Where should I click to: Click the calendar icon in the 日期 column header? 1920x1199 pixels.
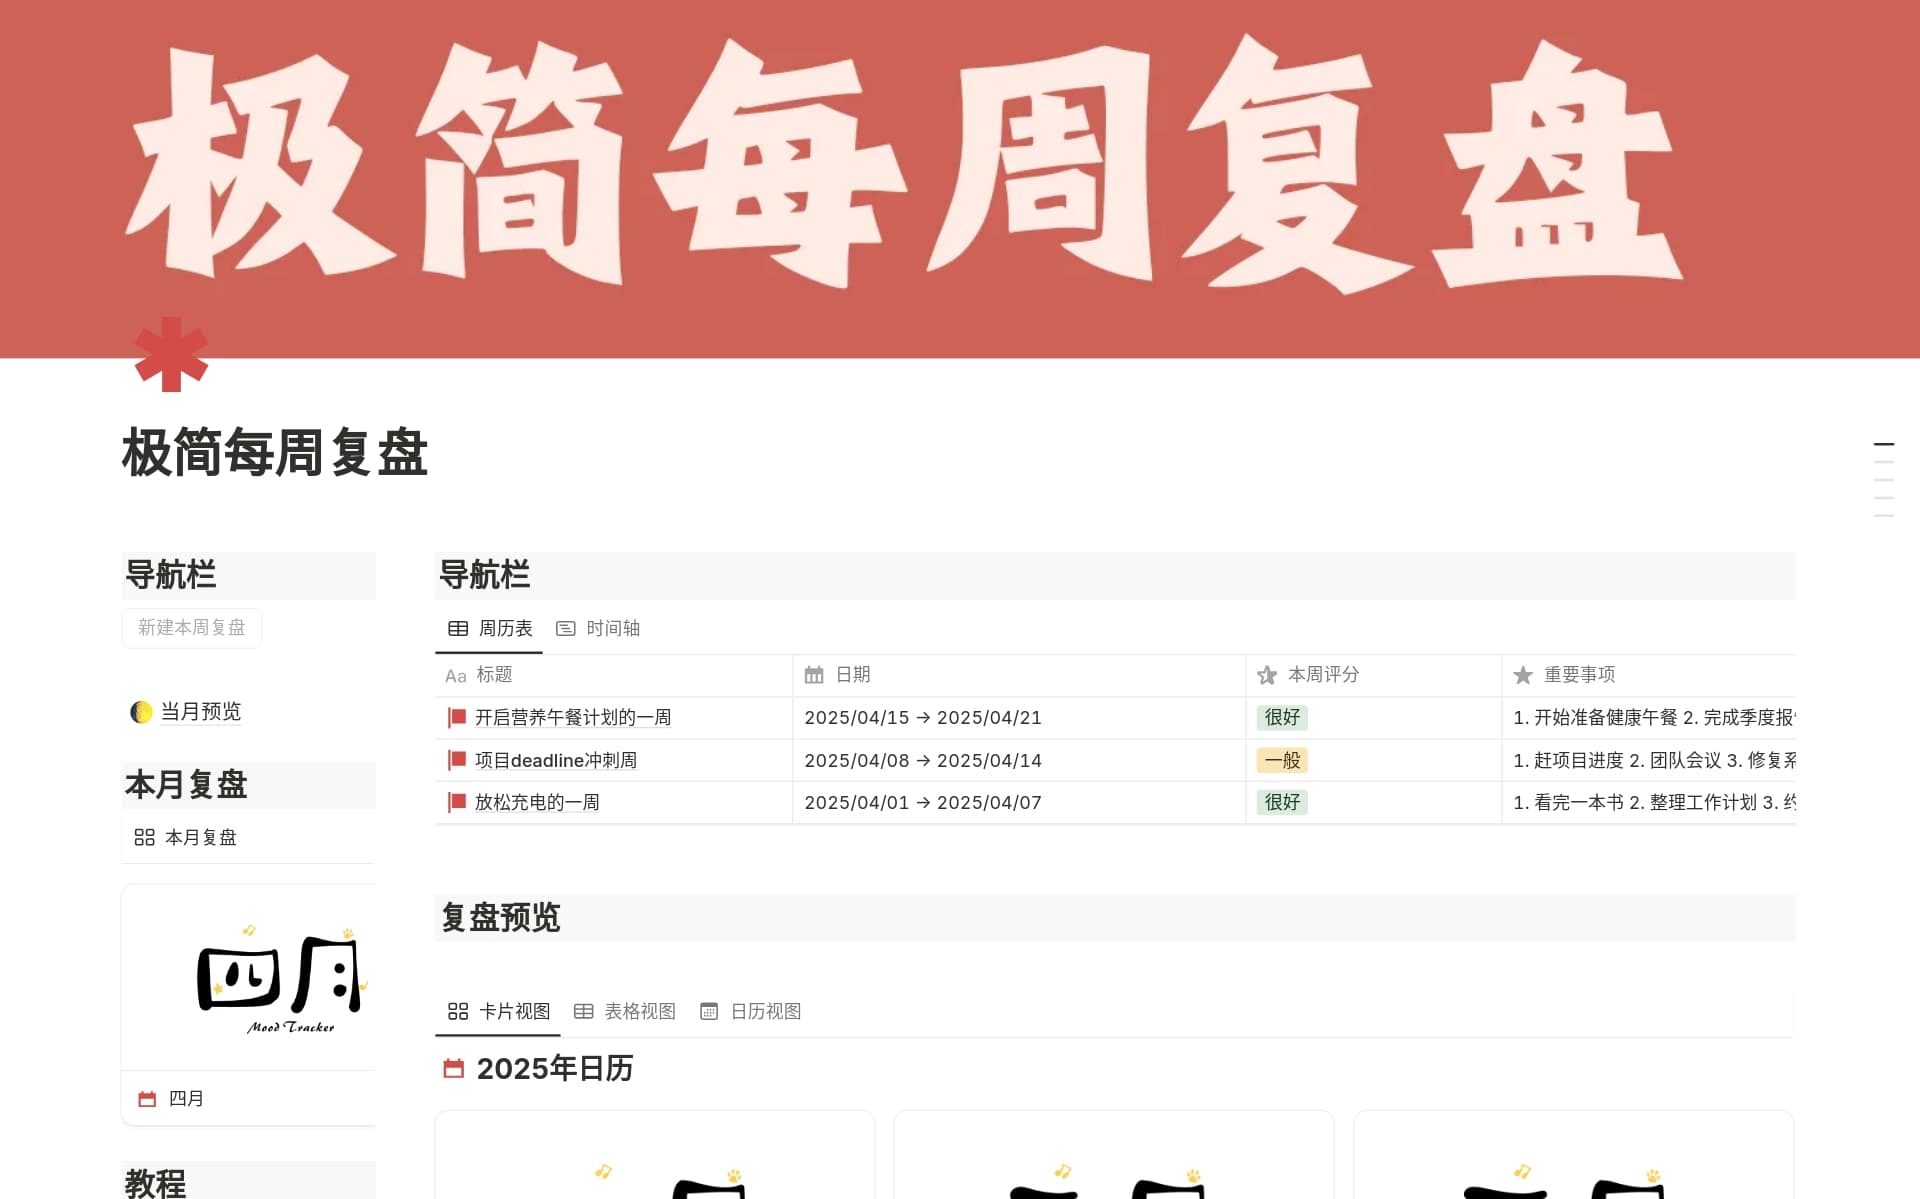click(x=814, y=675)
